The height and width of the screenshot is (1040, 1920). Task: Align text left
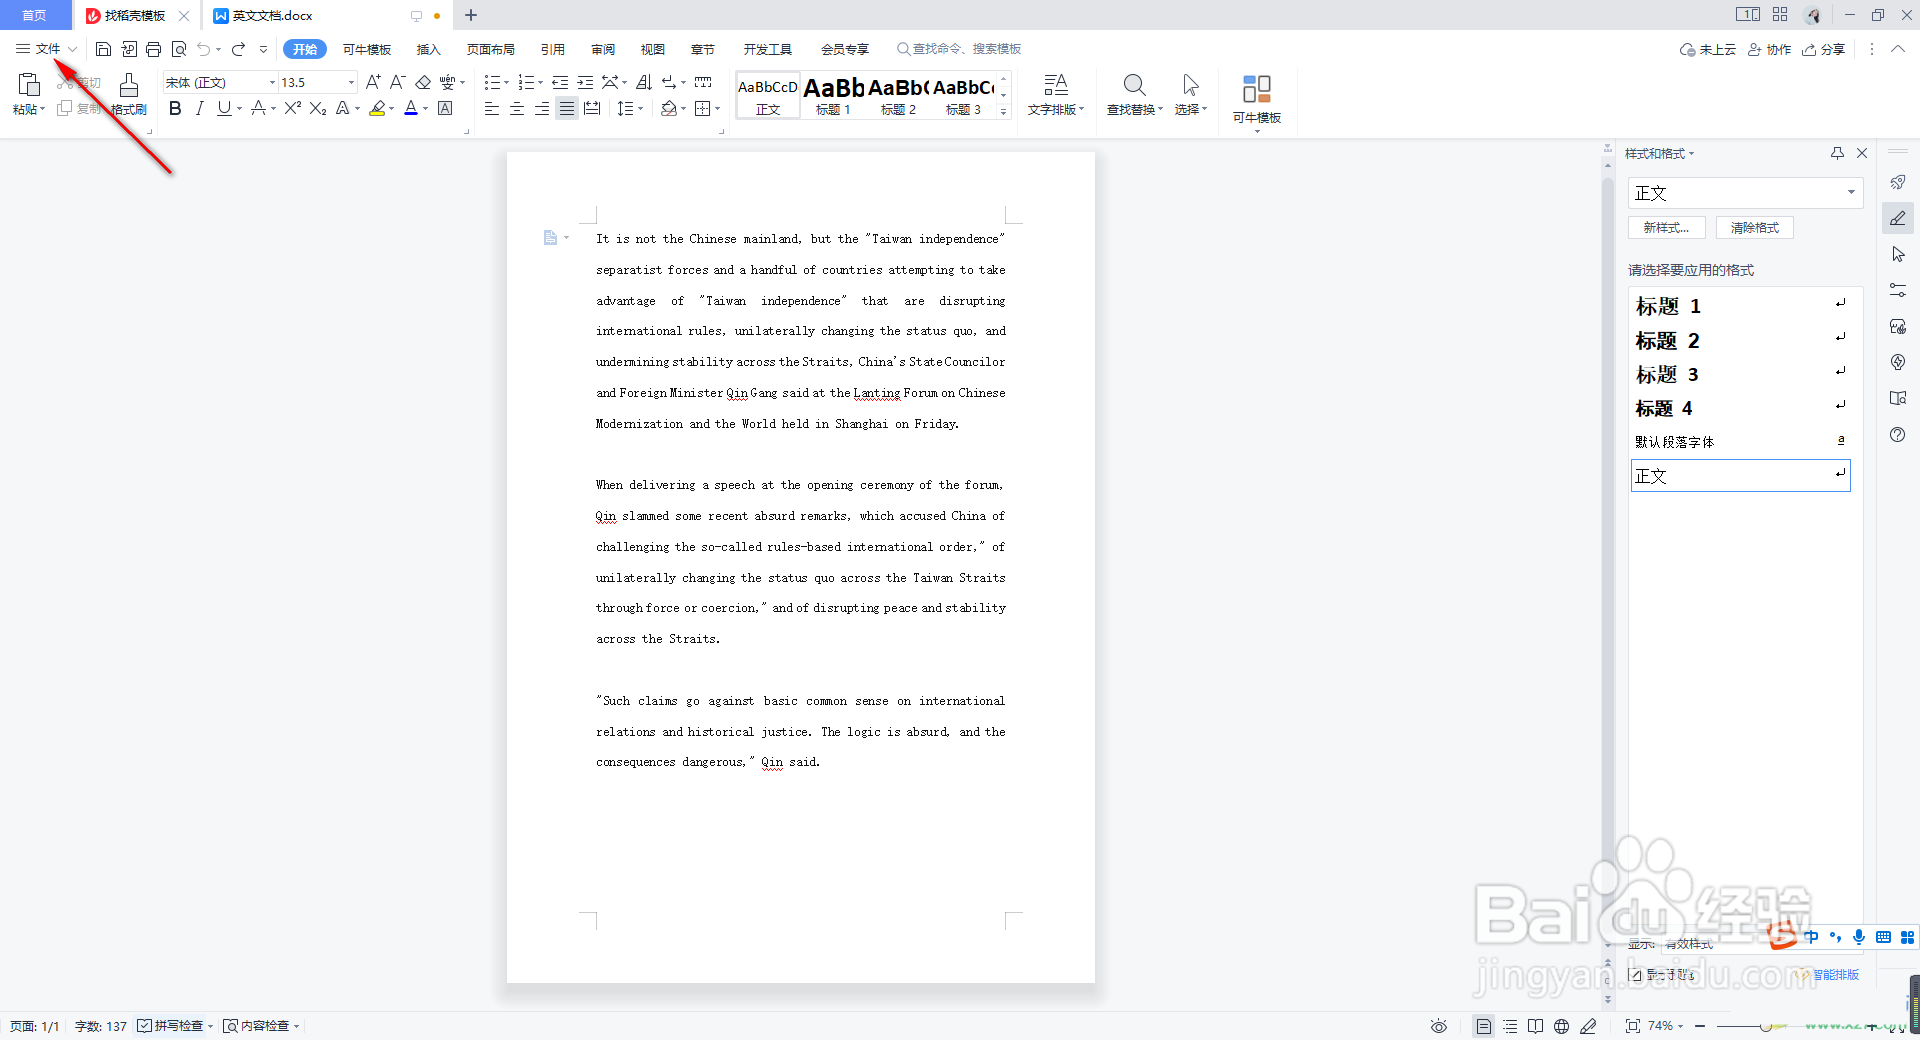pyautogui.click(x=492, y=108)
